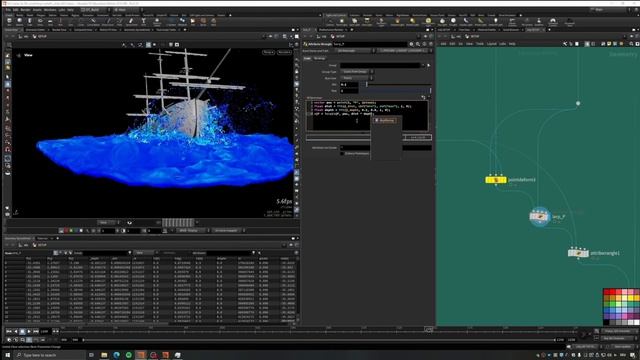Click the Windows search box on taskbar
Screen dimensions: 640x360
click(x=50, y=355)
